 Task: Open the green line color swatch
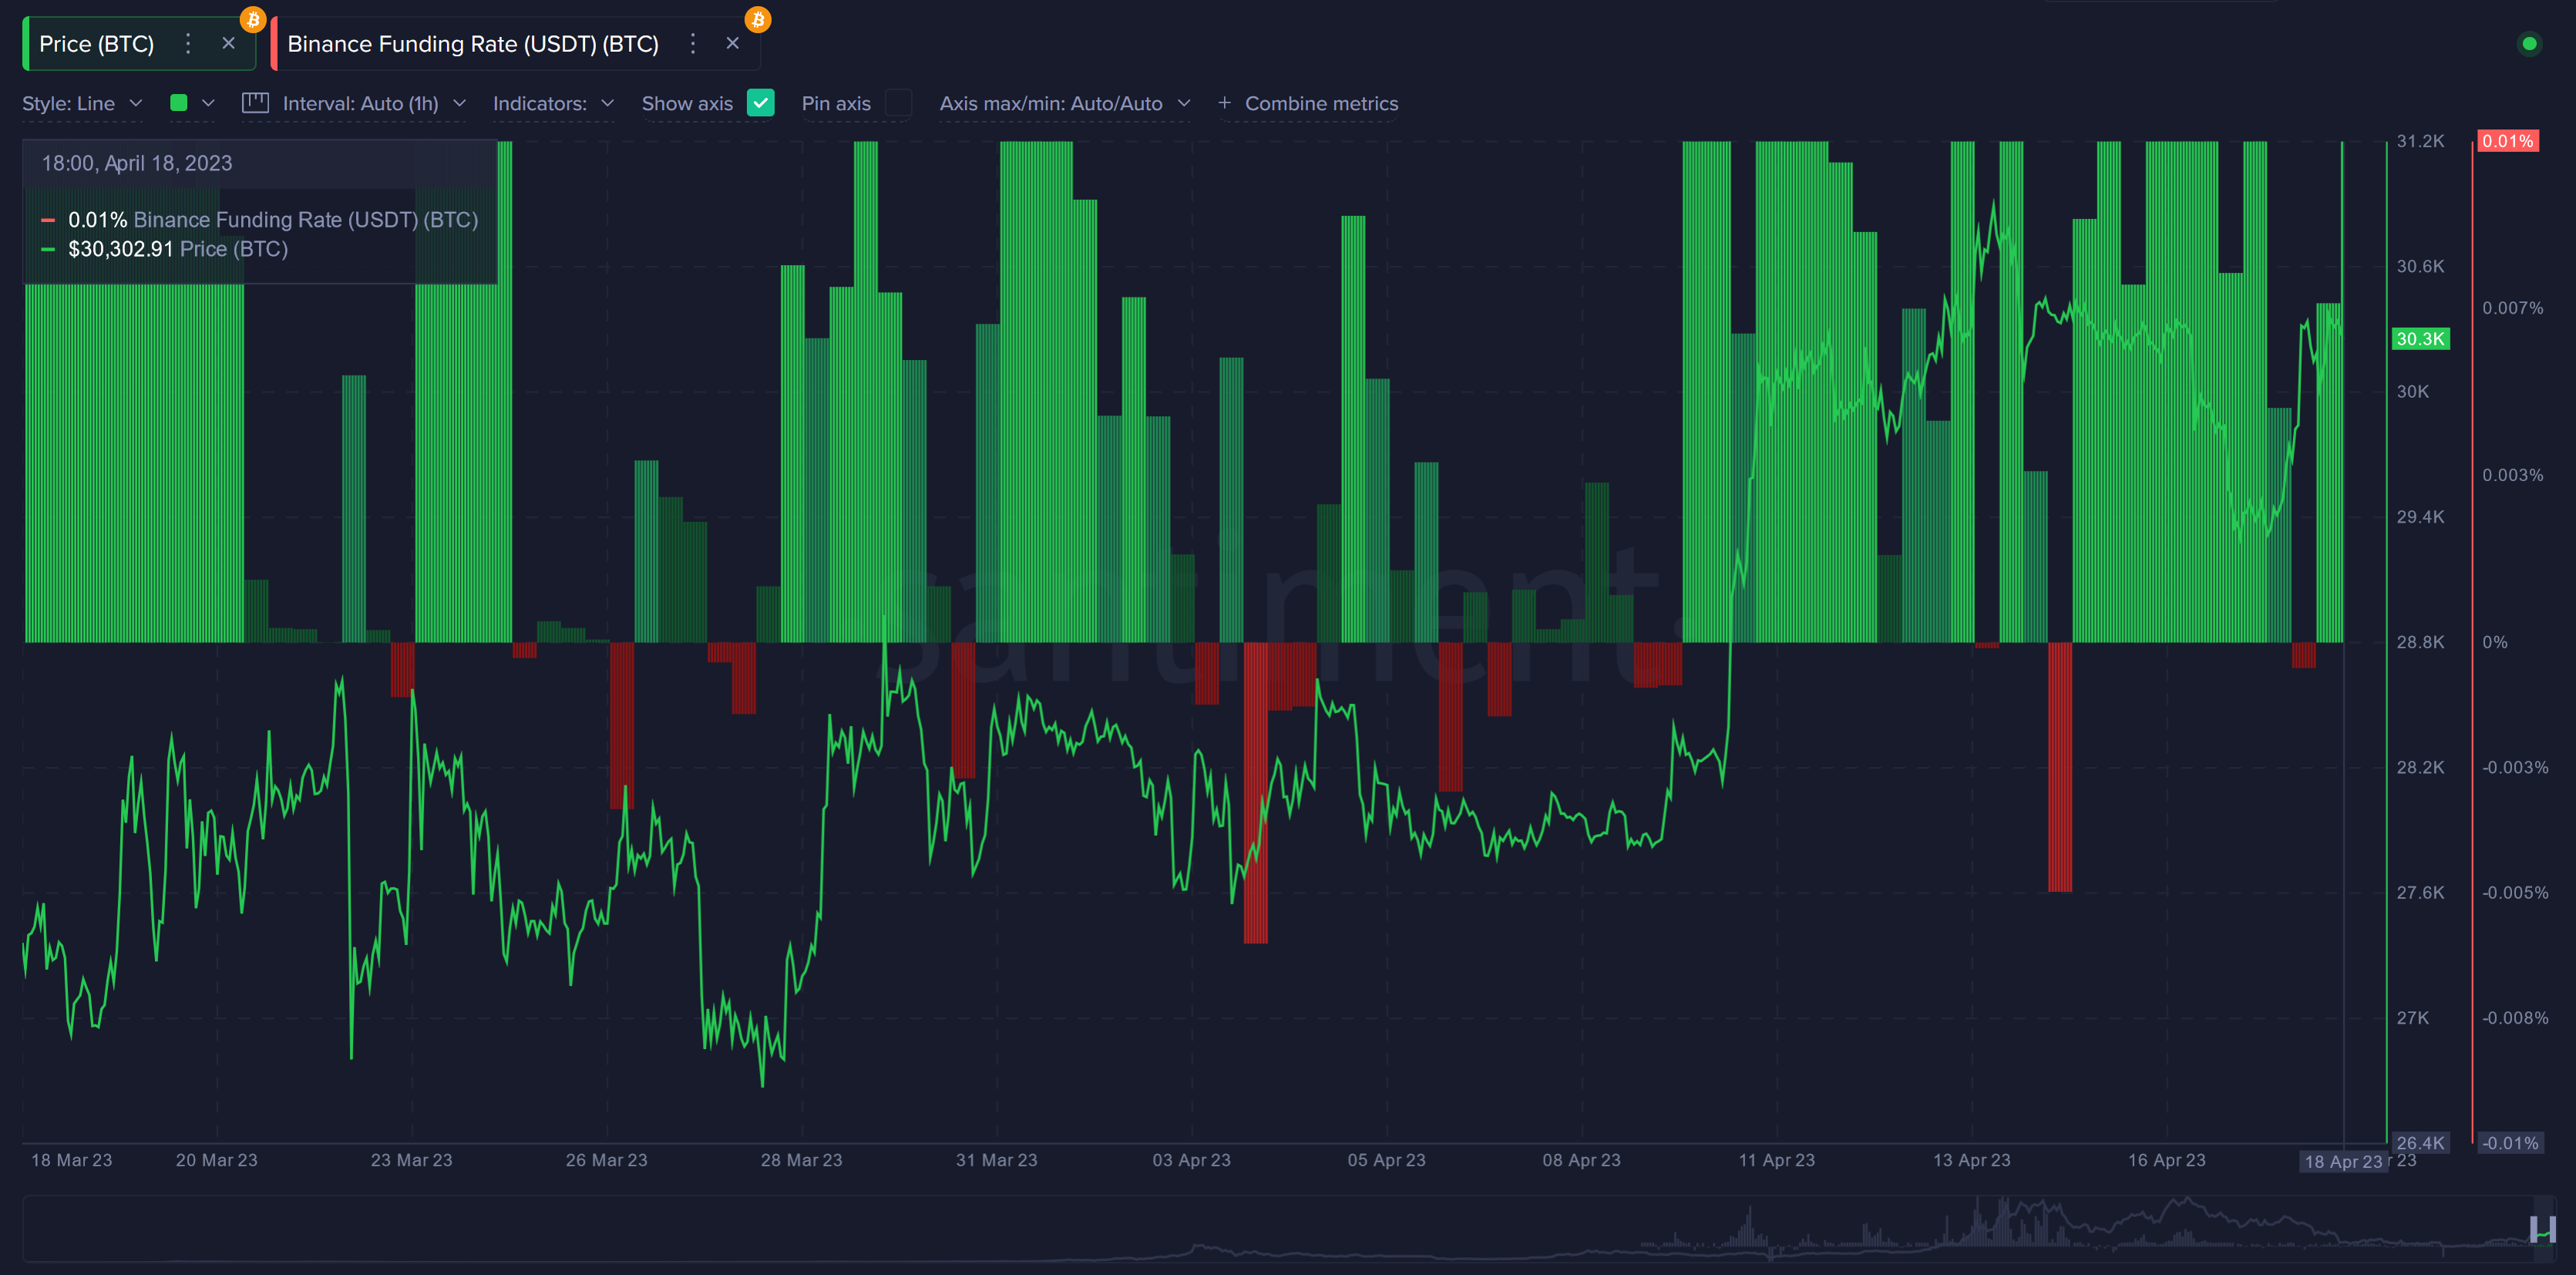tap(178, 102)
